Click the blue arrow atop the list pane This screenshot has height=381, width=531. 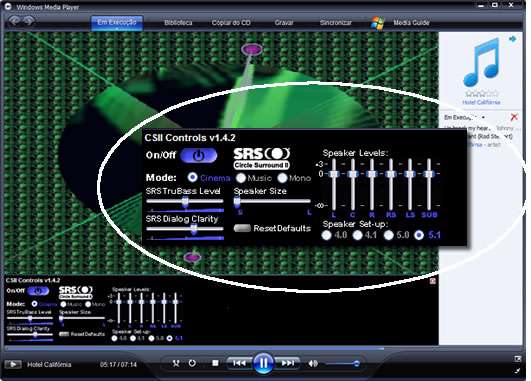pos(512,39)
